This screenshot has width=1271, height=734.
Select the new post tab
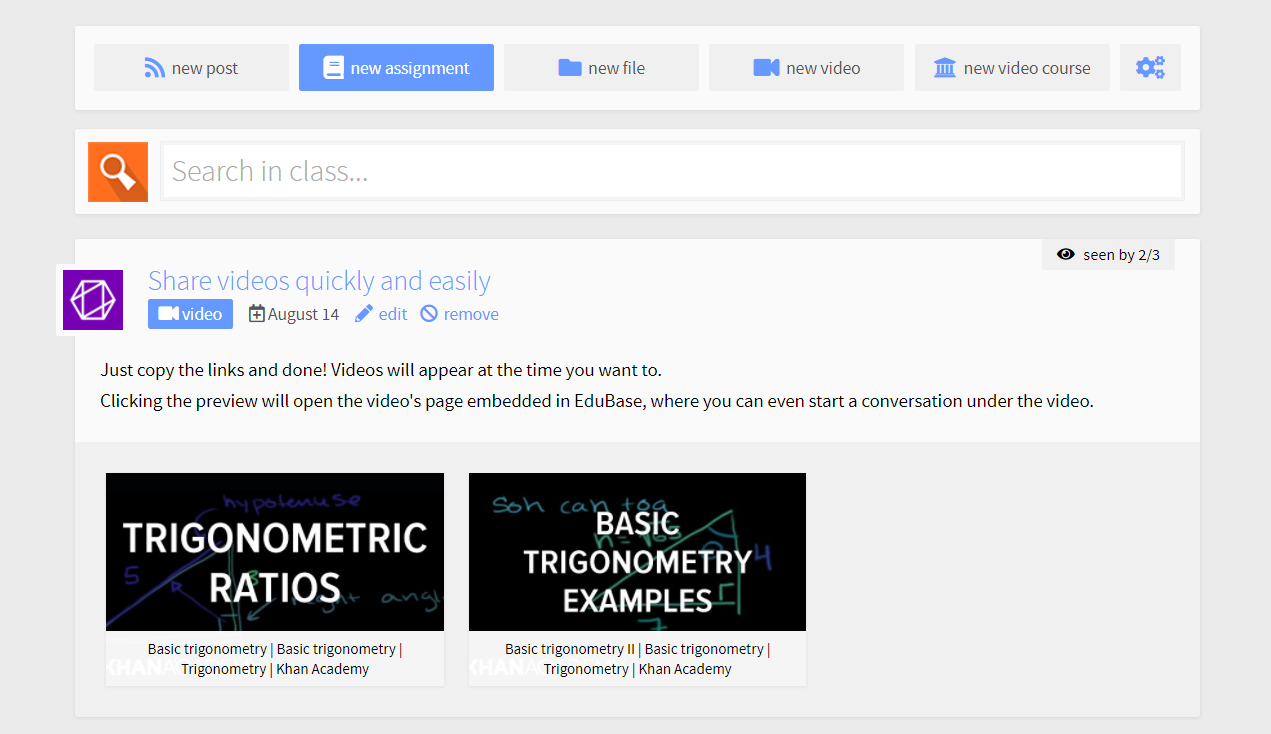tap(191, 67)
